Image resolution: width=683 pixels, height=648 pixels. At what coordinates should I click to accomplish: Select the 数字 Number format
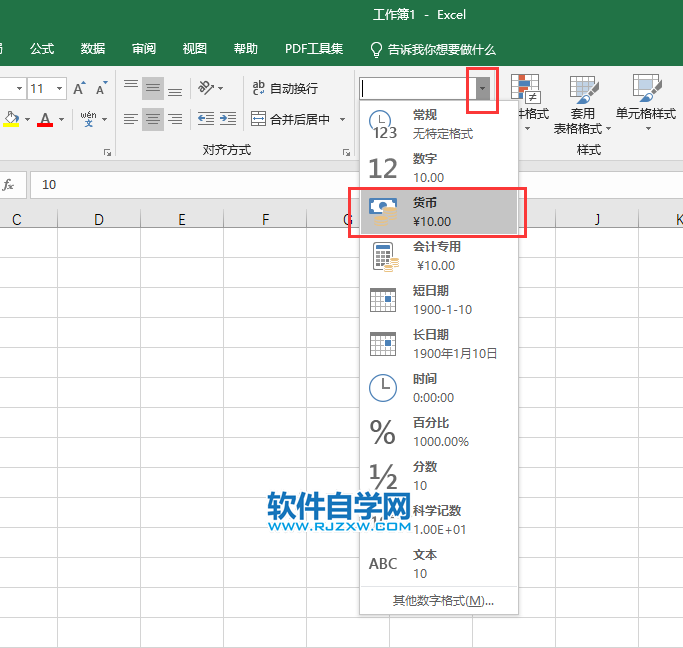pyautogui.click(x=439, y=168)
